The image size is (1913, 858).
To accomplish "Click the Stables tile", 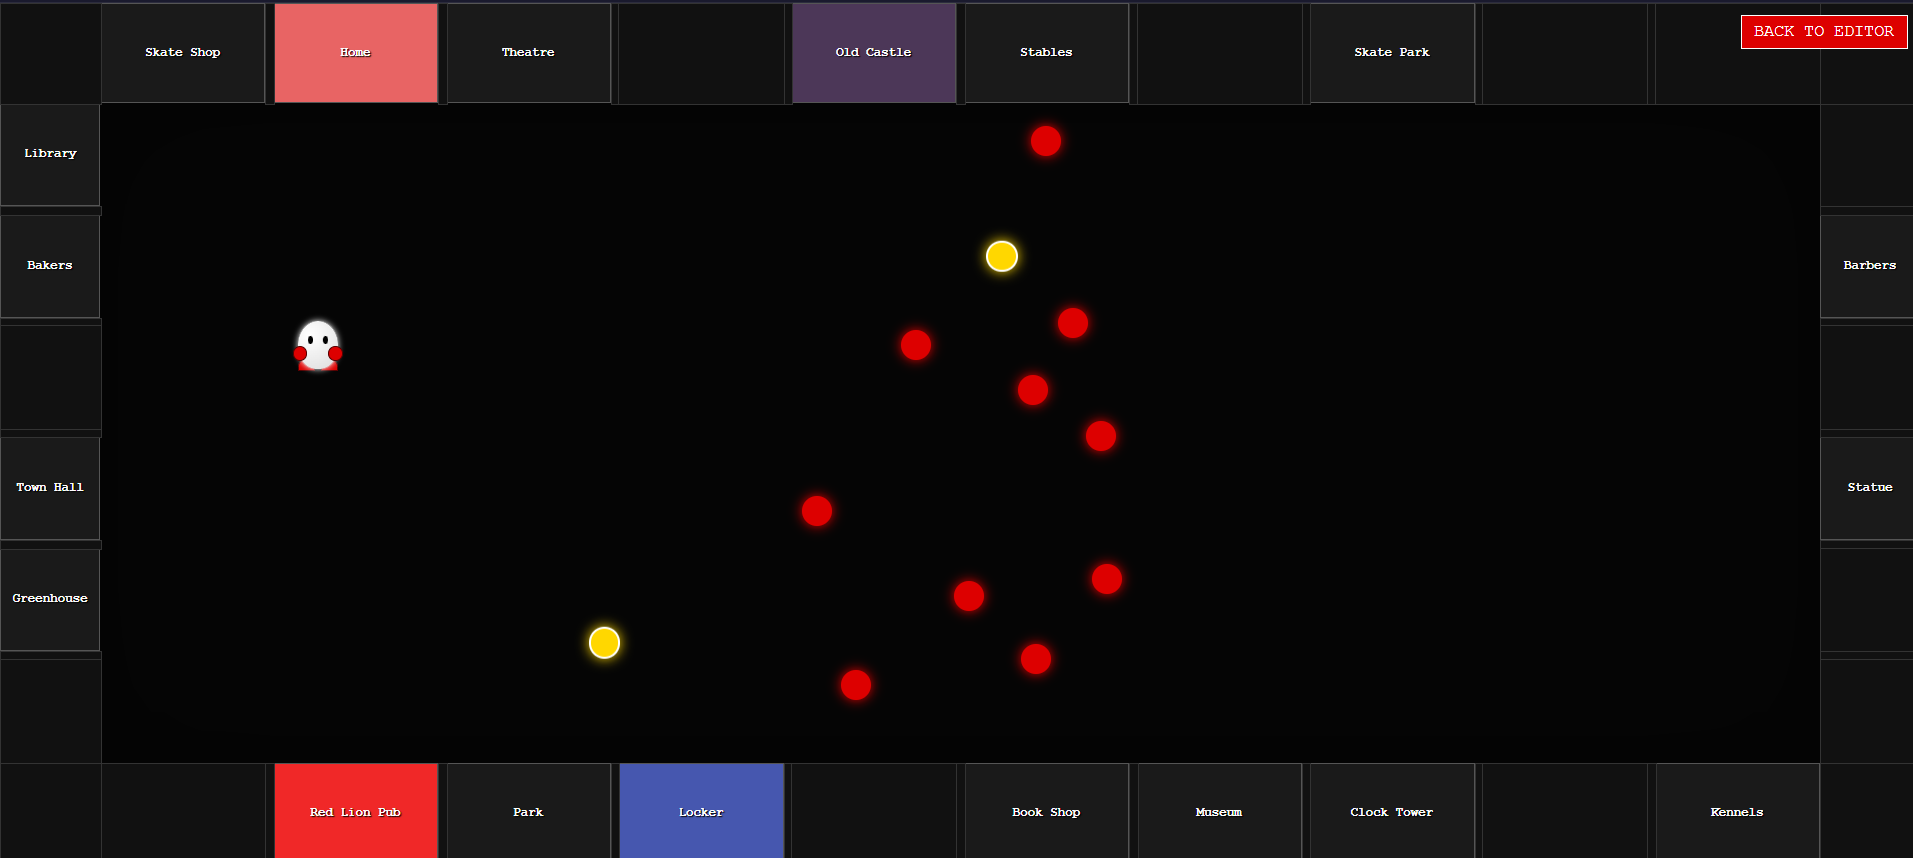I will coord(1045,53).
